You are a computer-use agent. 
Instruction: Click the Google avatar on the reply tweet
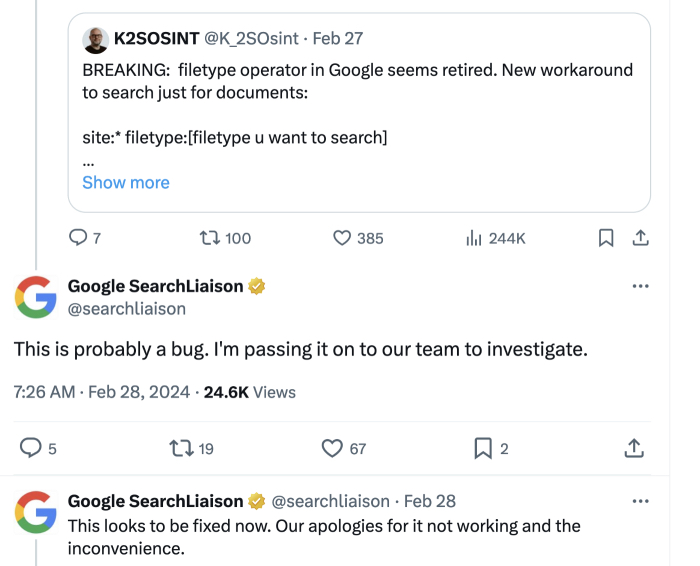click(x=35, y=511)
